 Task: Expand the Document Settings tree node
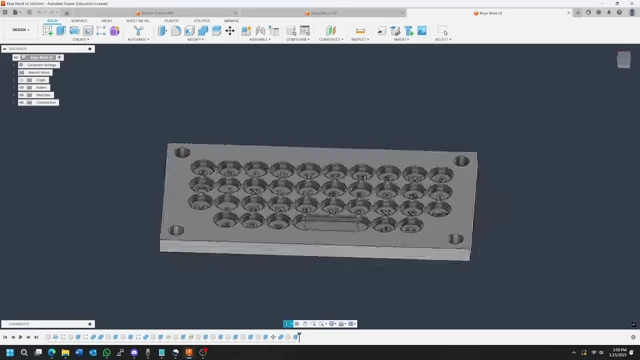click(x=13, y=65)
